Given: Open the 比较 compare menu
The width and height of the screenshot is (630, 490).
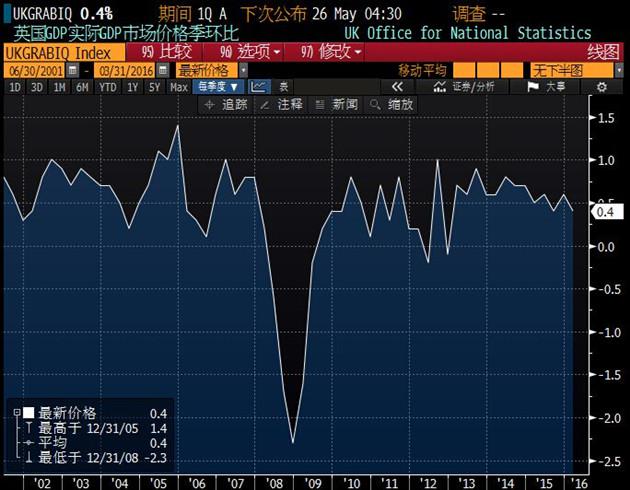Looking at the screenshot, I should point(164,51).
